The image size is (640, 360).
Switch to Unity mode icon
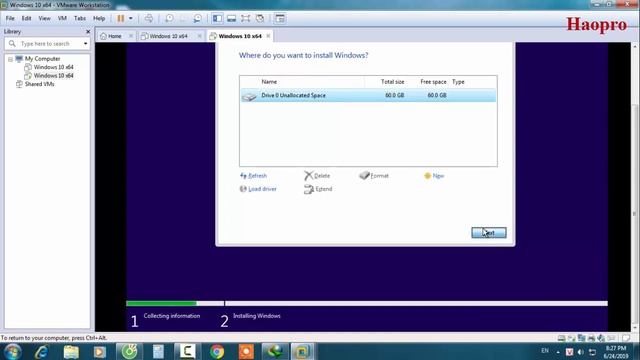(x=260, y=18)
